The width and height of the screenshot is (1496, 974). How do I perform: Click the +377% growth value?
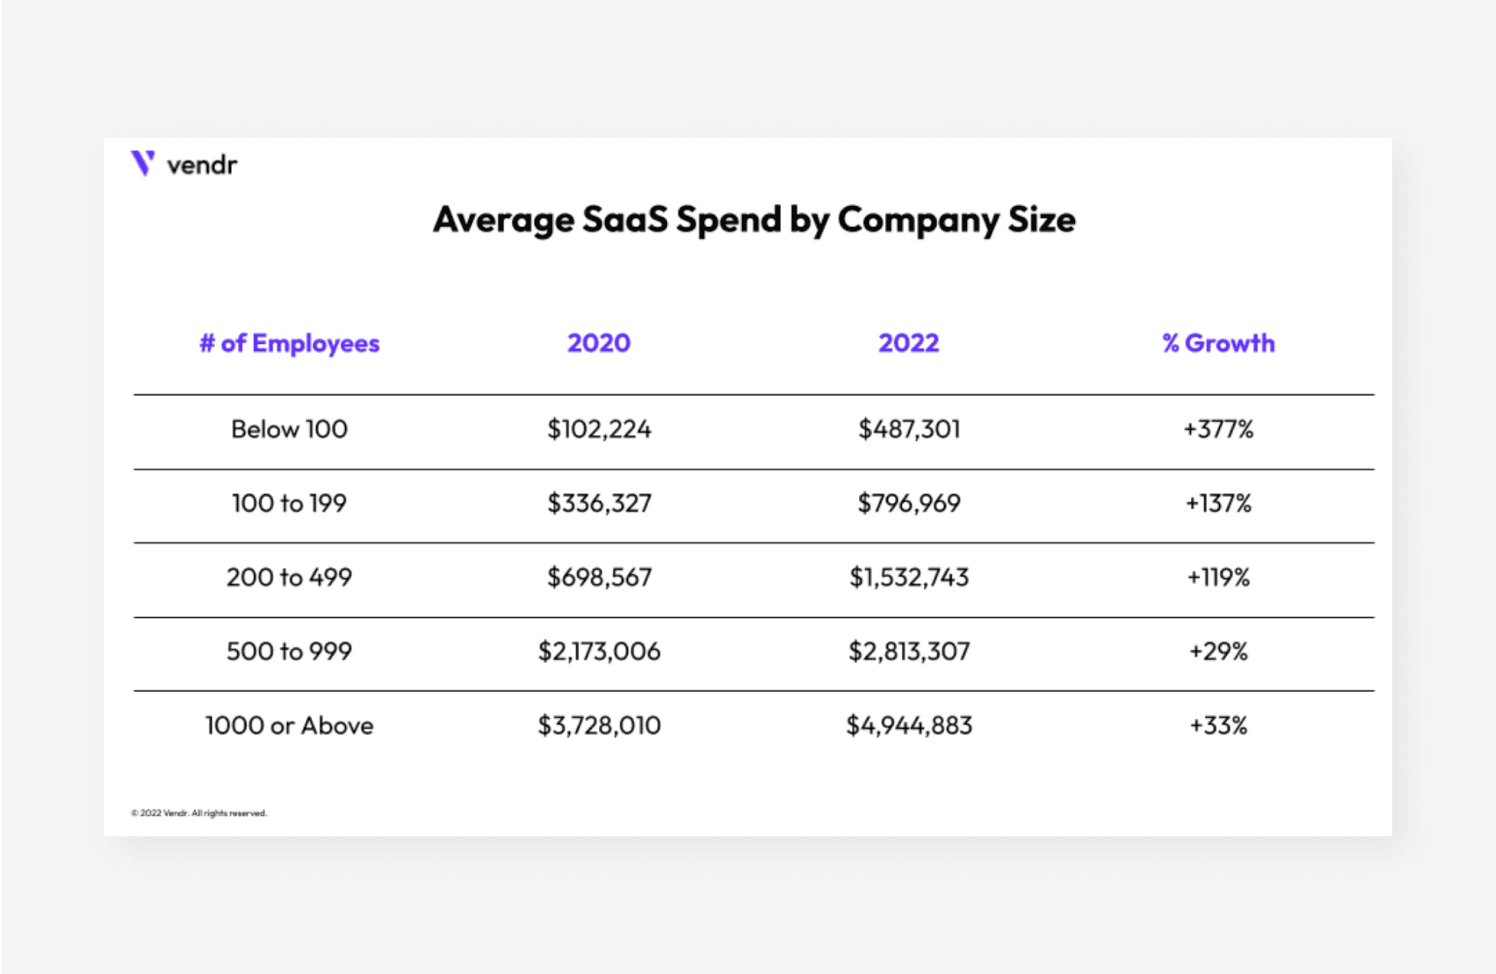[1218, 429]
